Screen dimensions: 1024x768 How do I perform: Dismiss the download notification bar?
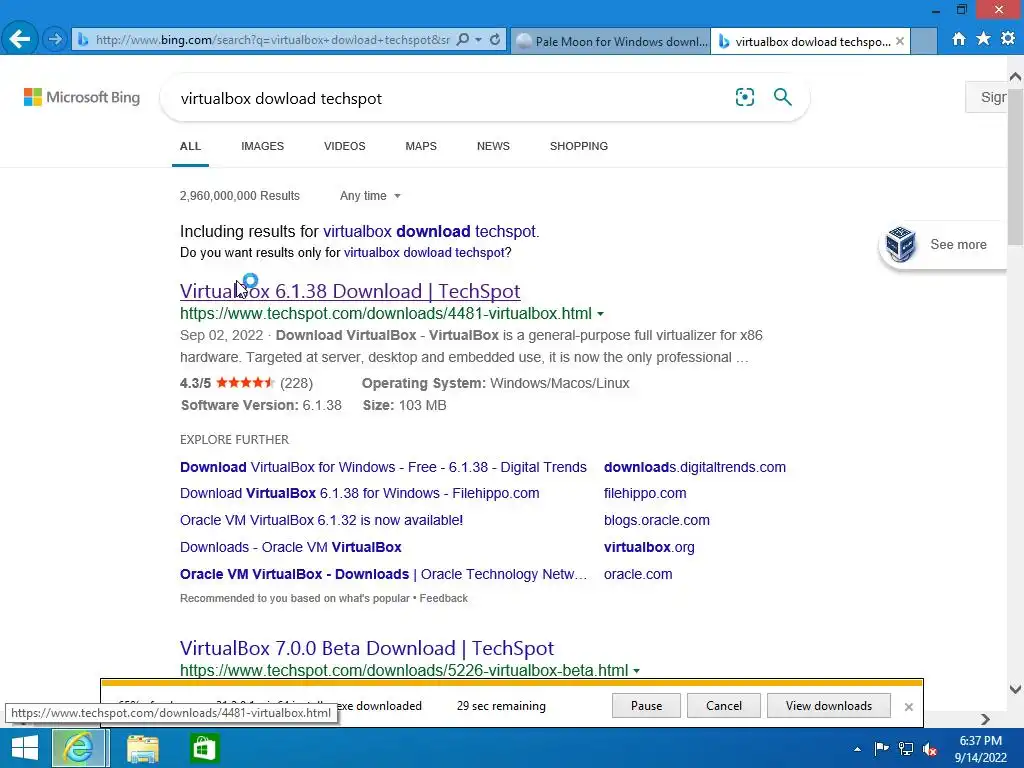(908, 707)
